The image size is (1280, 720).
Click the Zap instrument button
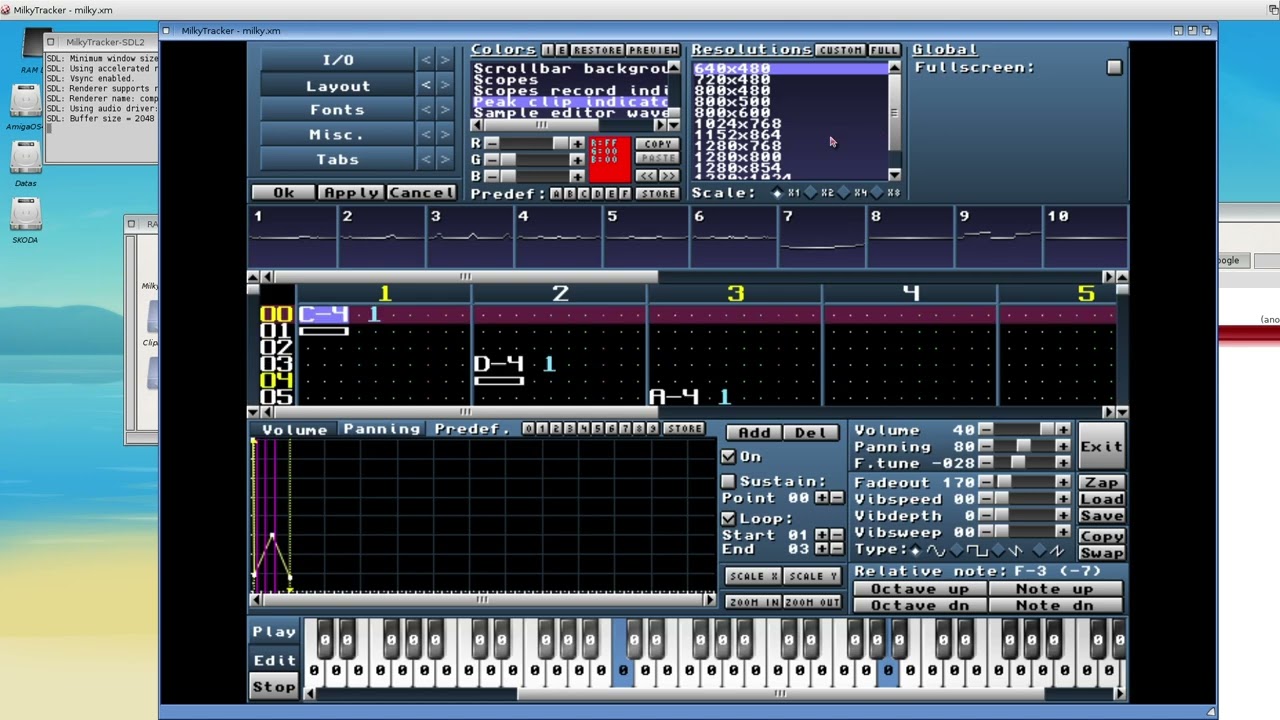tap(1101, 483)
